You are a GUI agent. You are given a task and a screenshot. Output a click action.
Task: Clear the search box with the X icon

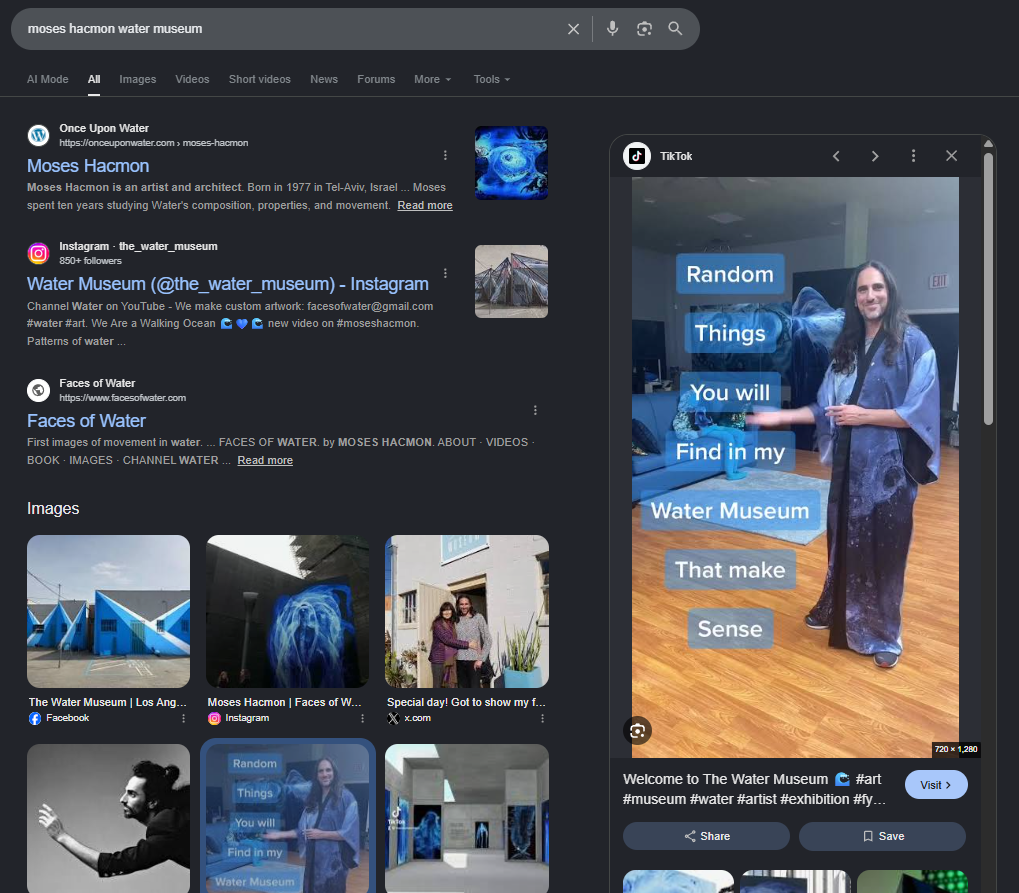pos(573,29)
